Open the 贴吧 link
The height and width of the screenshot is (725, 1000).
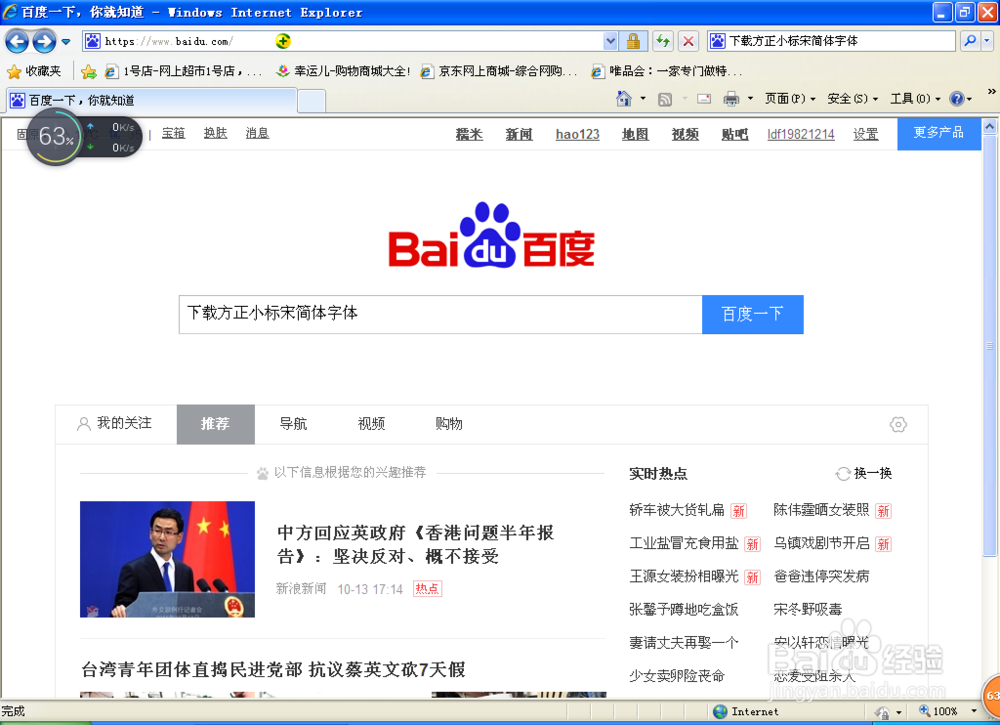pos(735,134)
